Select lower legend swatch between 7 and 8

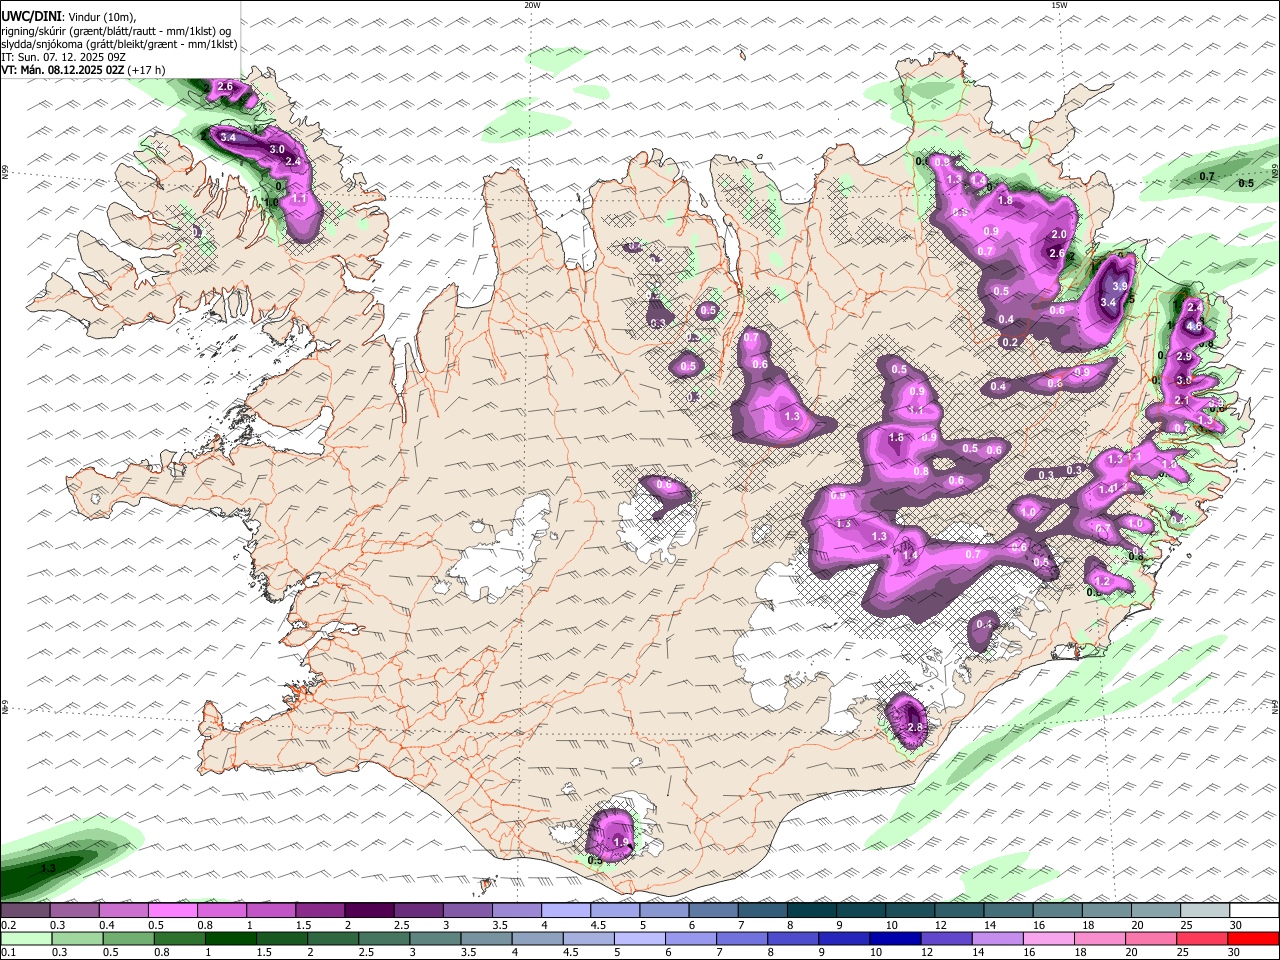pyautogui.click(x=742, y=938)
